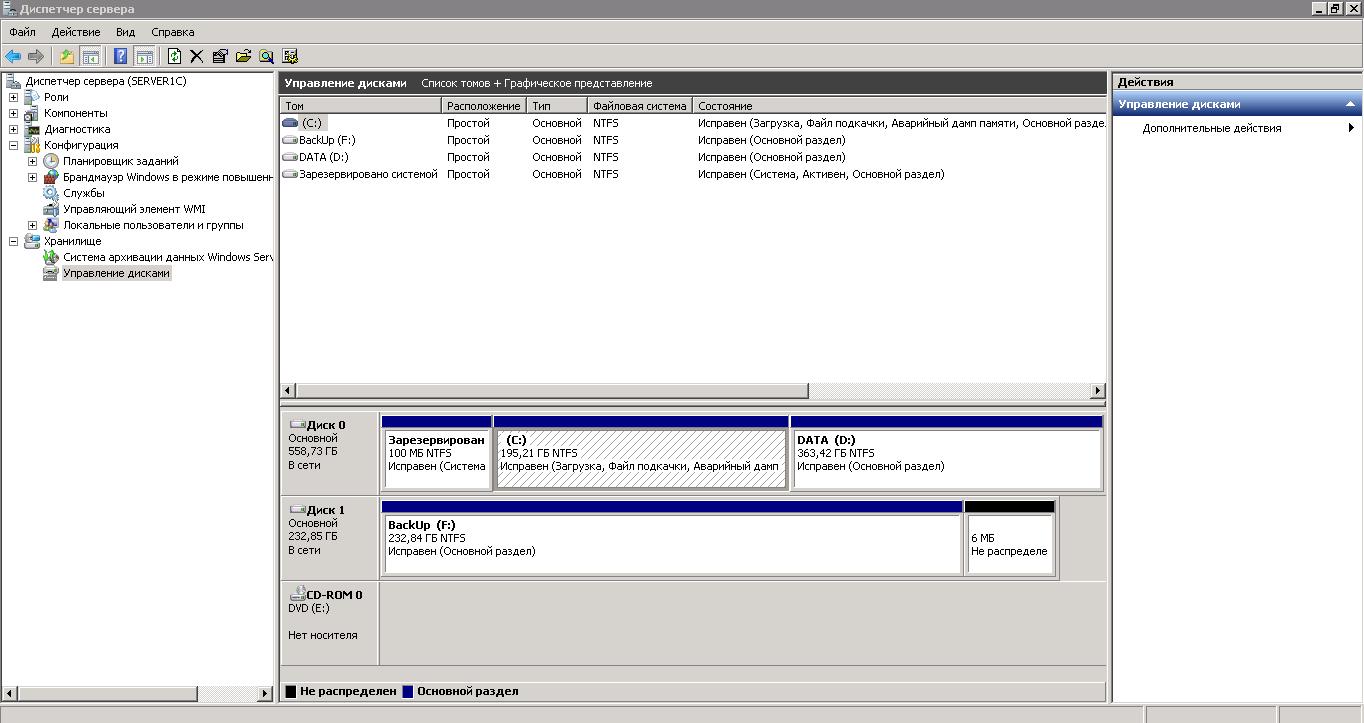This screenshot has height=723, width=1364.
Task: Click the Windows Firewall brick icon
Action: (51, 177)
